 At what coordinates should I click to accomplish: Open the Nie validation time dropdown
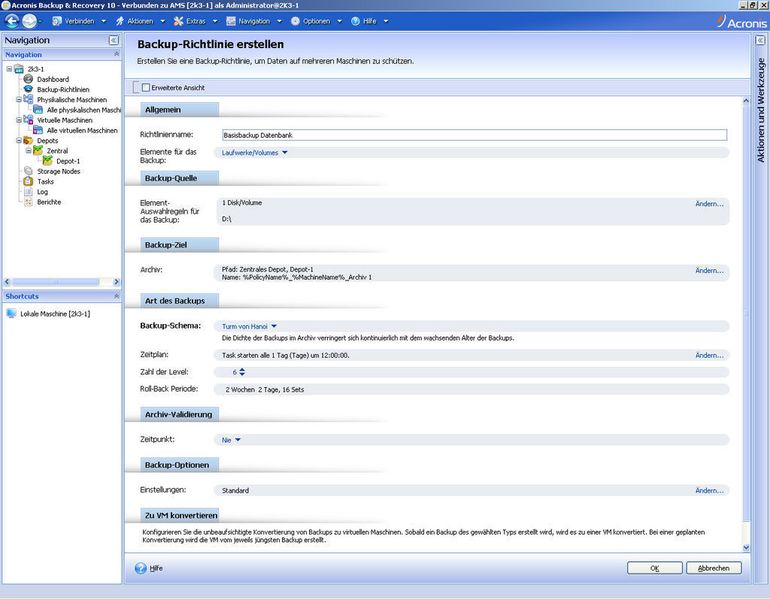(x=231, y=440)
